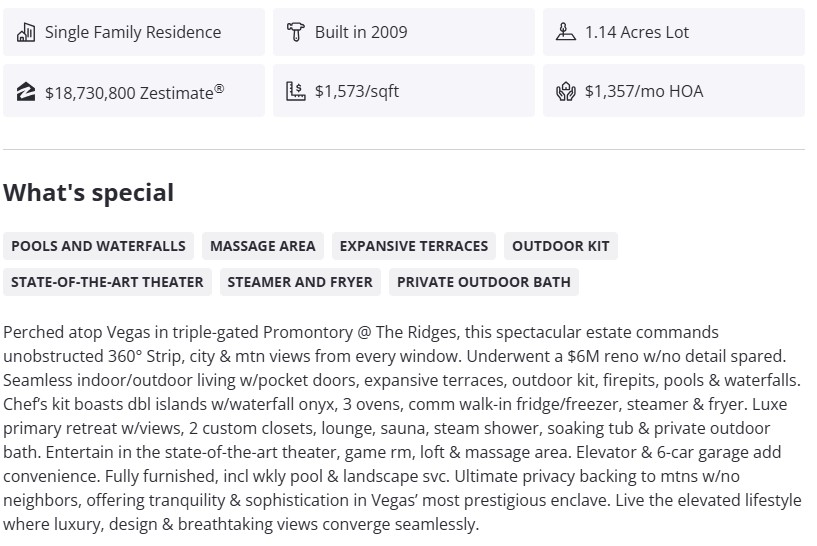Click the $1,357/mo HOA fact box
Screen dimensions: 817x546
click(673, 91)
